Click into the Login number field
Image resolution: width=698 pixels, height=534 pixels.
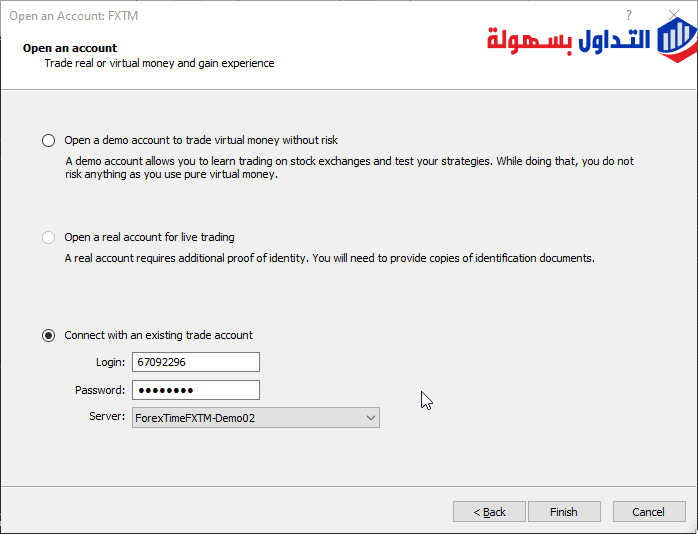tap(195, 362)
